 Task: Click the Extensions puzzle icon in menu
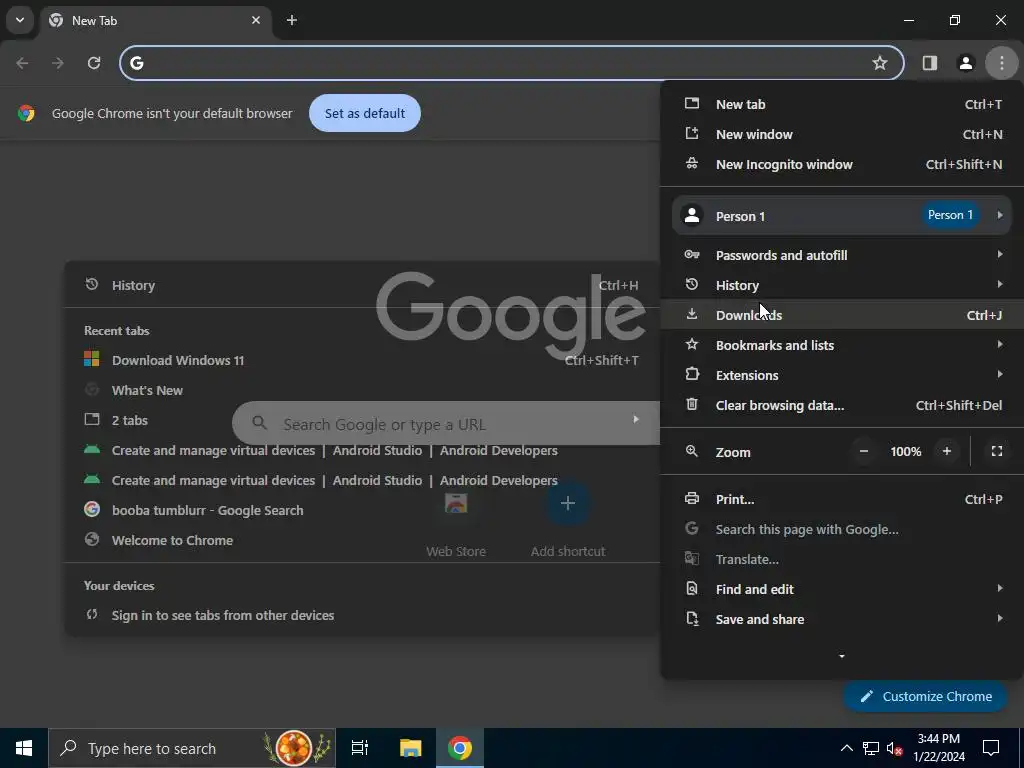point(692,375)
